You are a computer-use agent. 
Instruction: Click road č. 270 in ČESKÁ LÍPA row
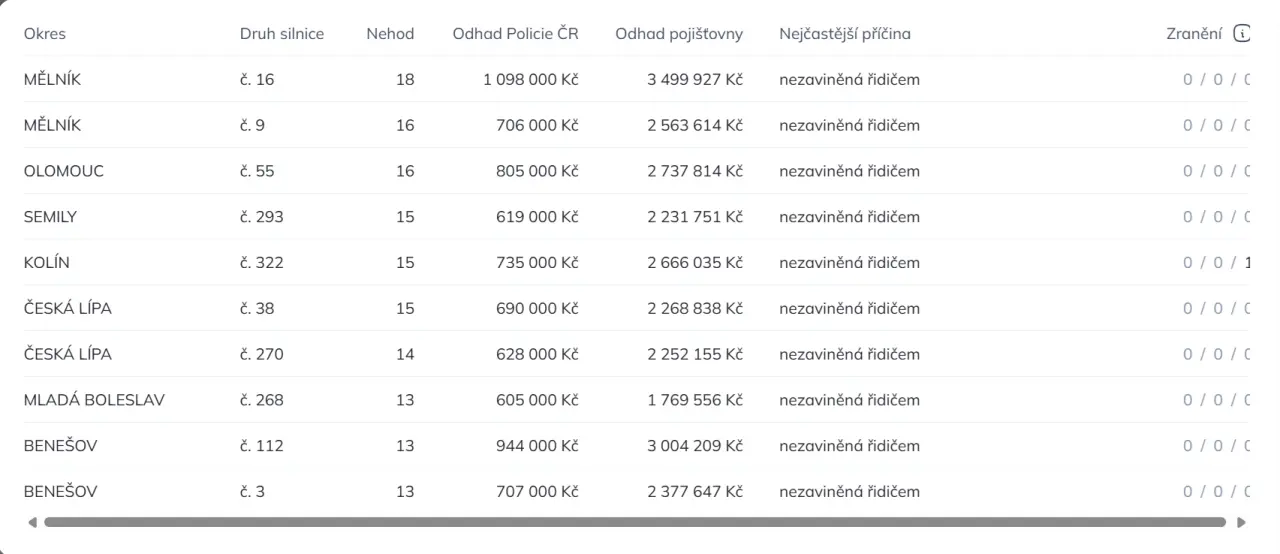[x=262, y=354]
